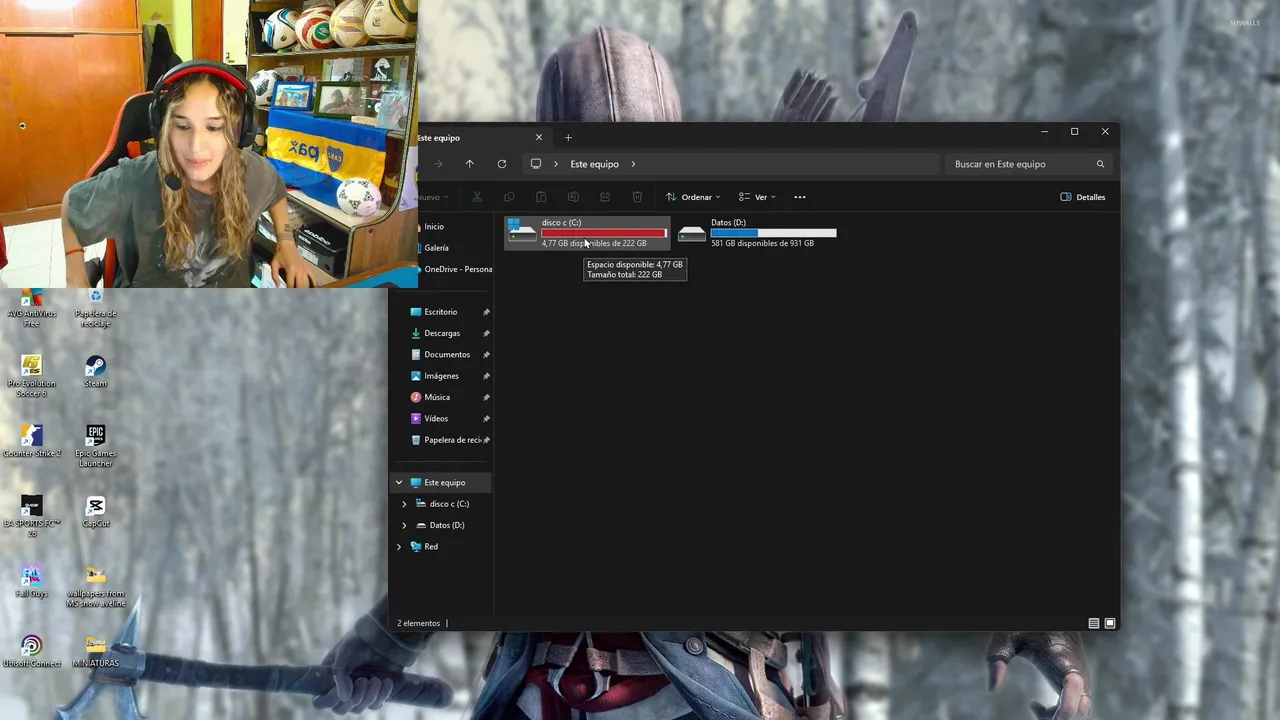Select the wallpapers from MS snow folder
The width and height of the screenshot is (1280, 720).
point(95,586)
